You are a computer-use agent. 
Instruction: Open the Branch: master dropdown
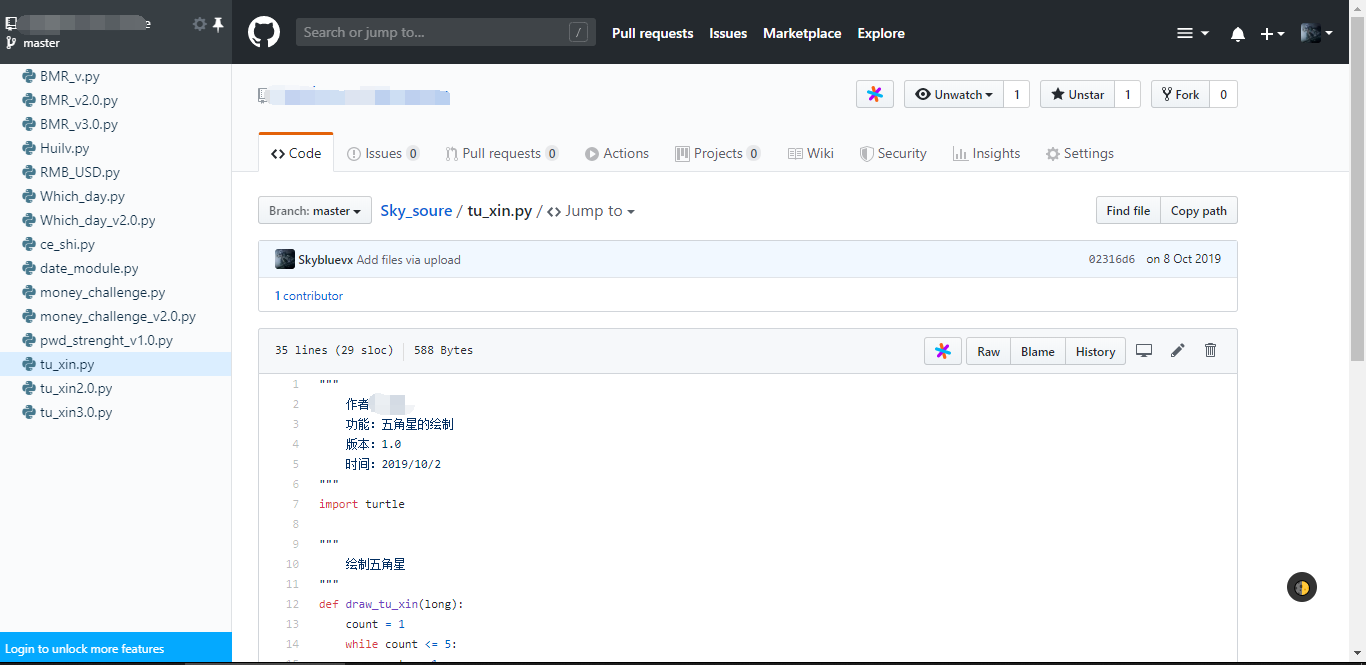click(314, 211)
